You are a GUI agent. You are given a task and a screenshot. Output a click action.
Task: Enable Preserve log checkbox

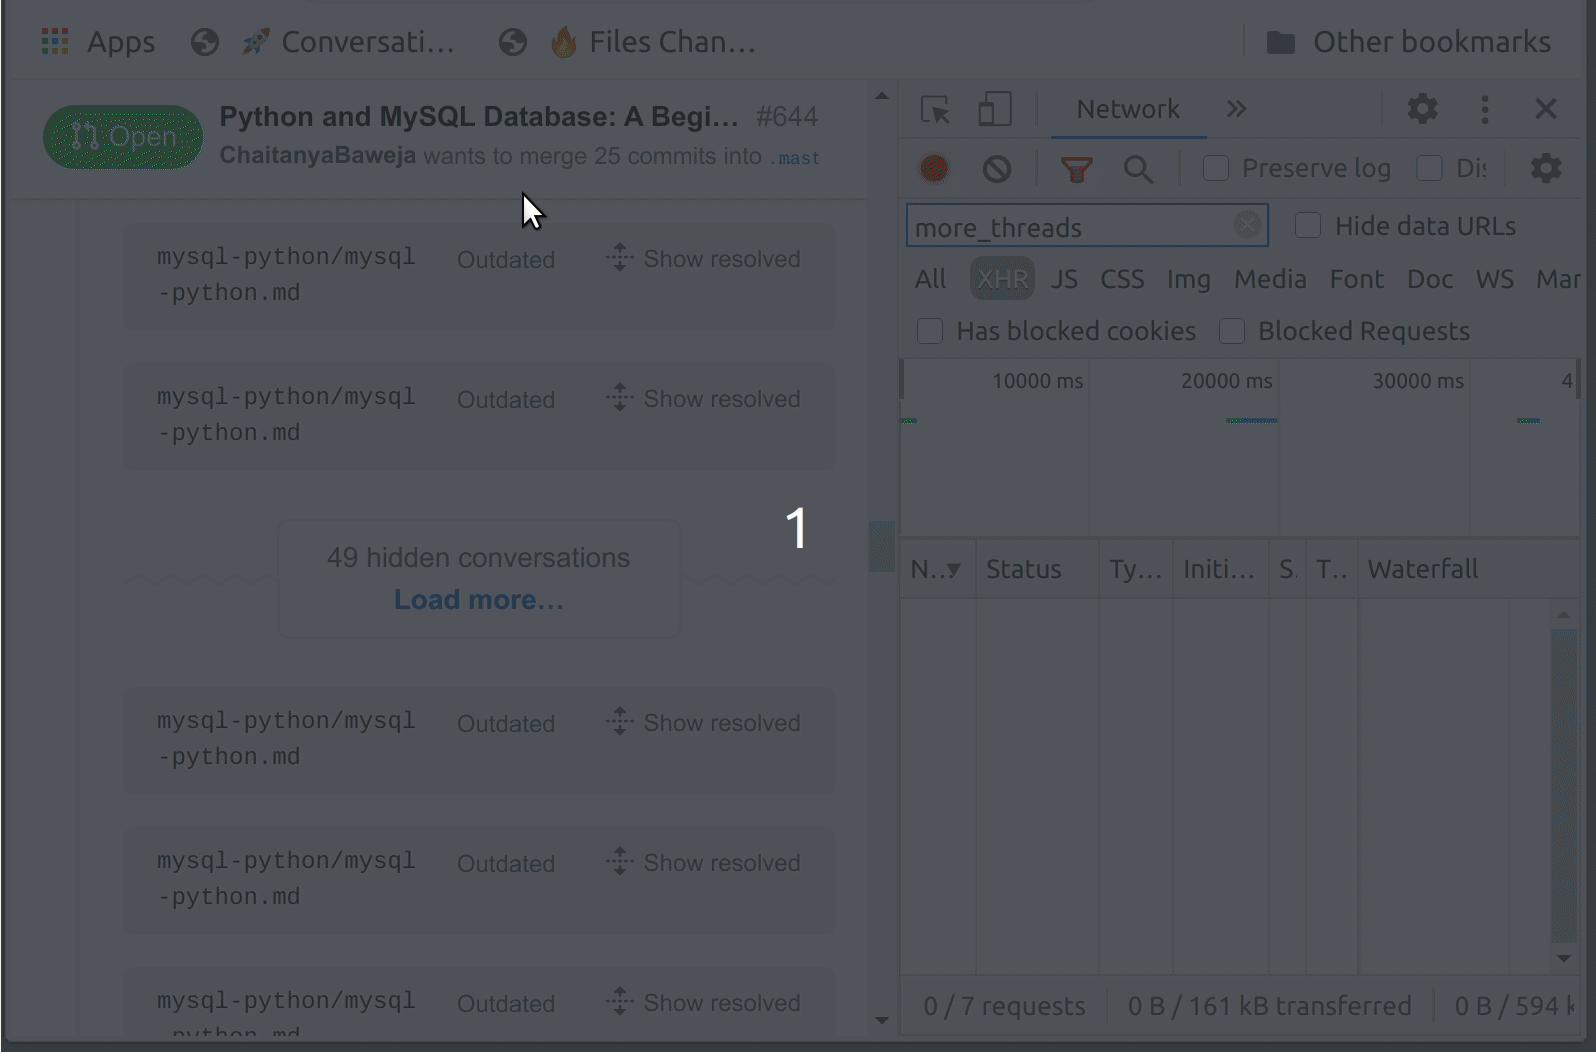coord(1216,168)
